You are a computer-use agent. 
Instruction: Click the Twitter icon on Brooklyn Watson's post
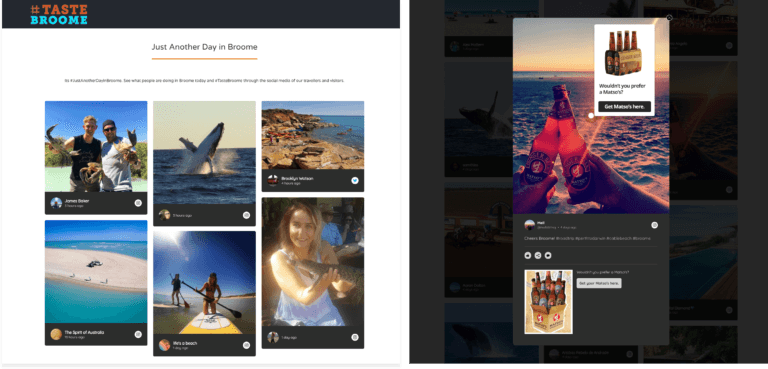coord(355,180)
